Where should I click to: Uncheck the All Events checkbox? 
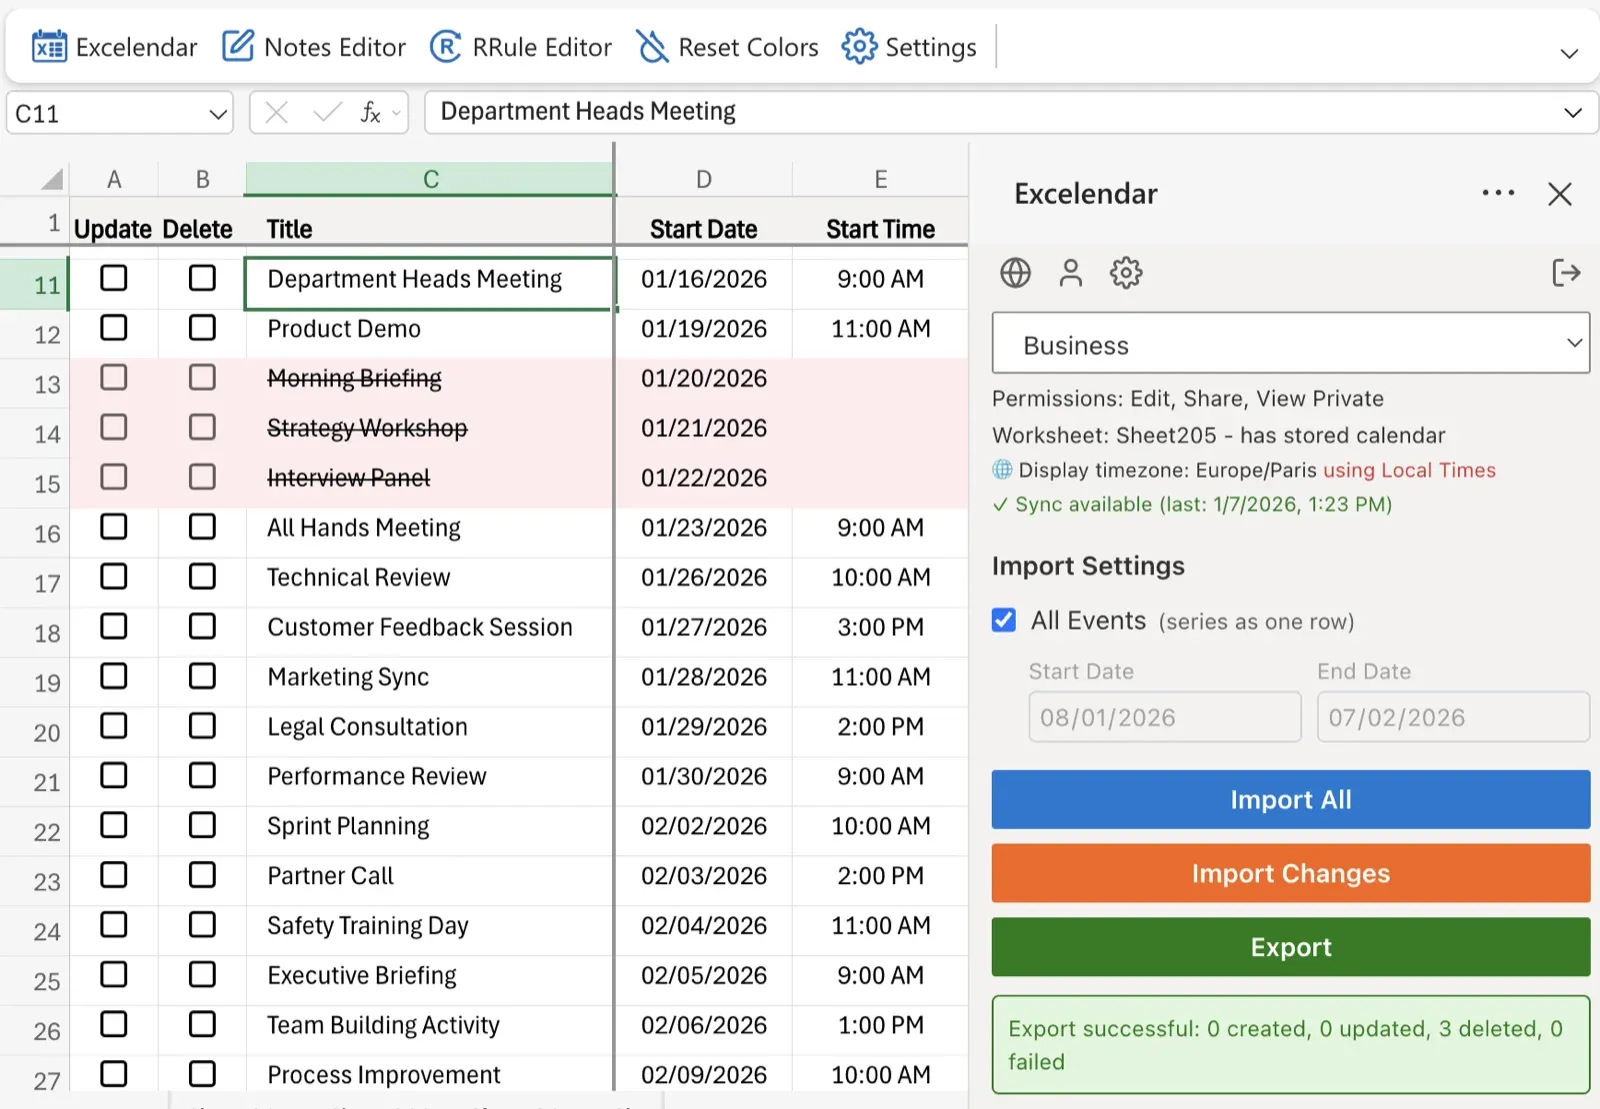[x=1004, y=620]
